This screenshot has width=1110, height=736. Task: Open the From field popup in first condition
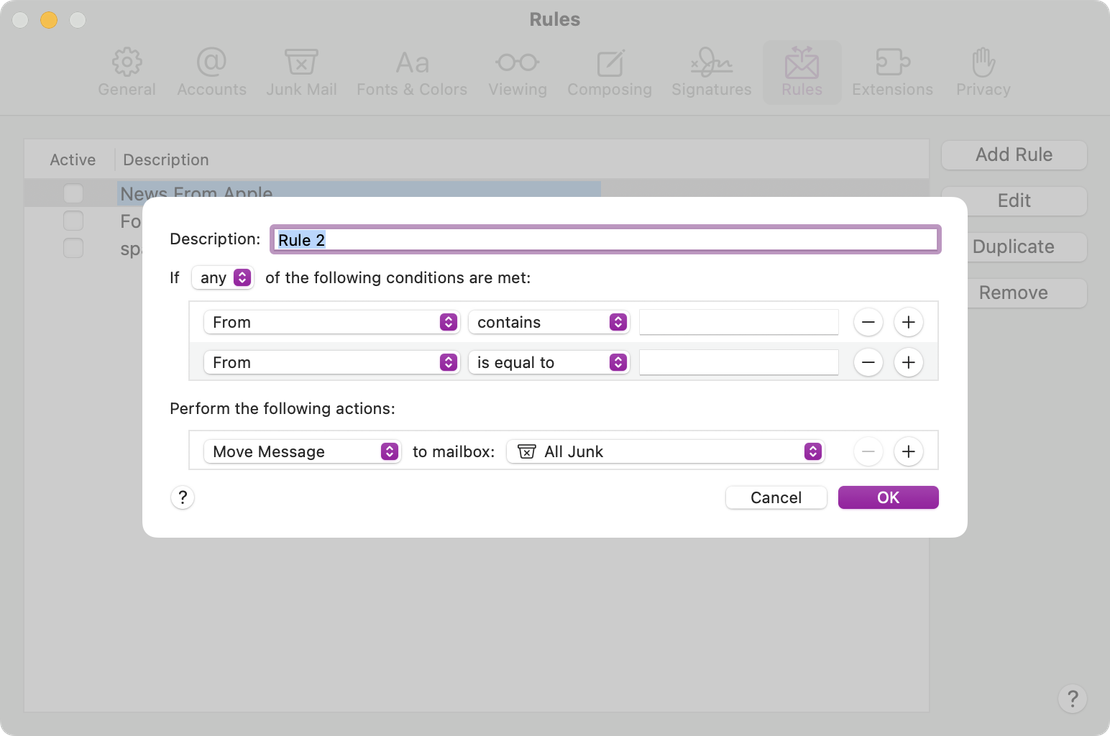pyautogui.click(x=331, y=322)
